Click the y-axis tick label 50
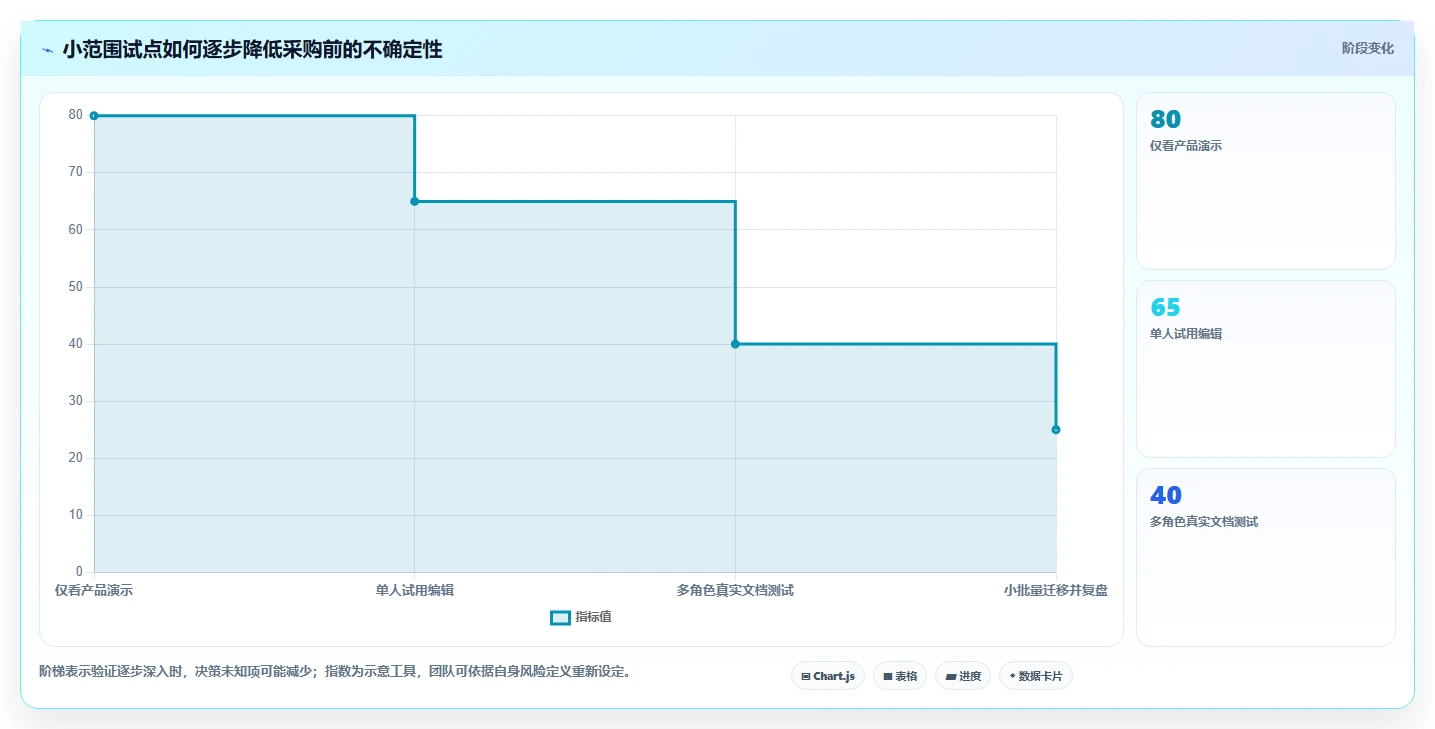 click(x=76, y=287)
